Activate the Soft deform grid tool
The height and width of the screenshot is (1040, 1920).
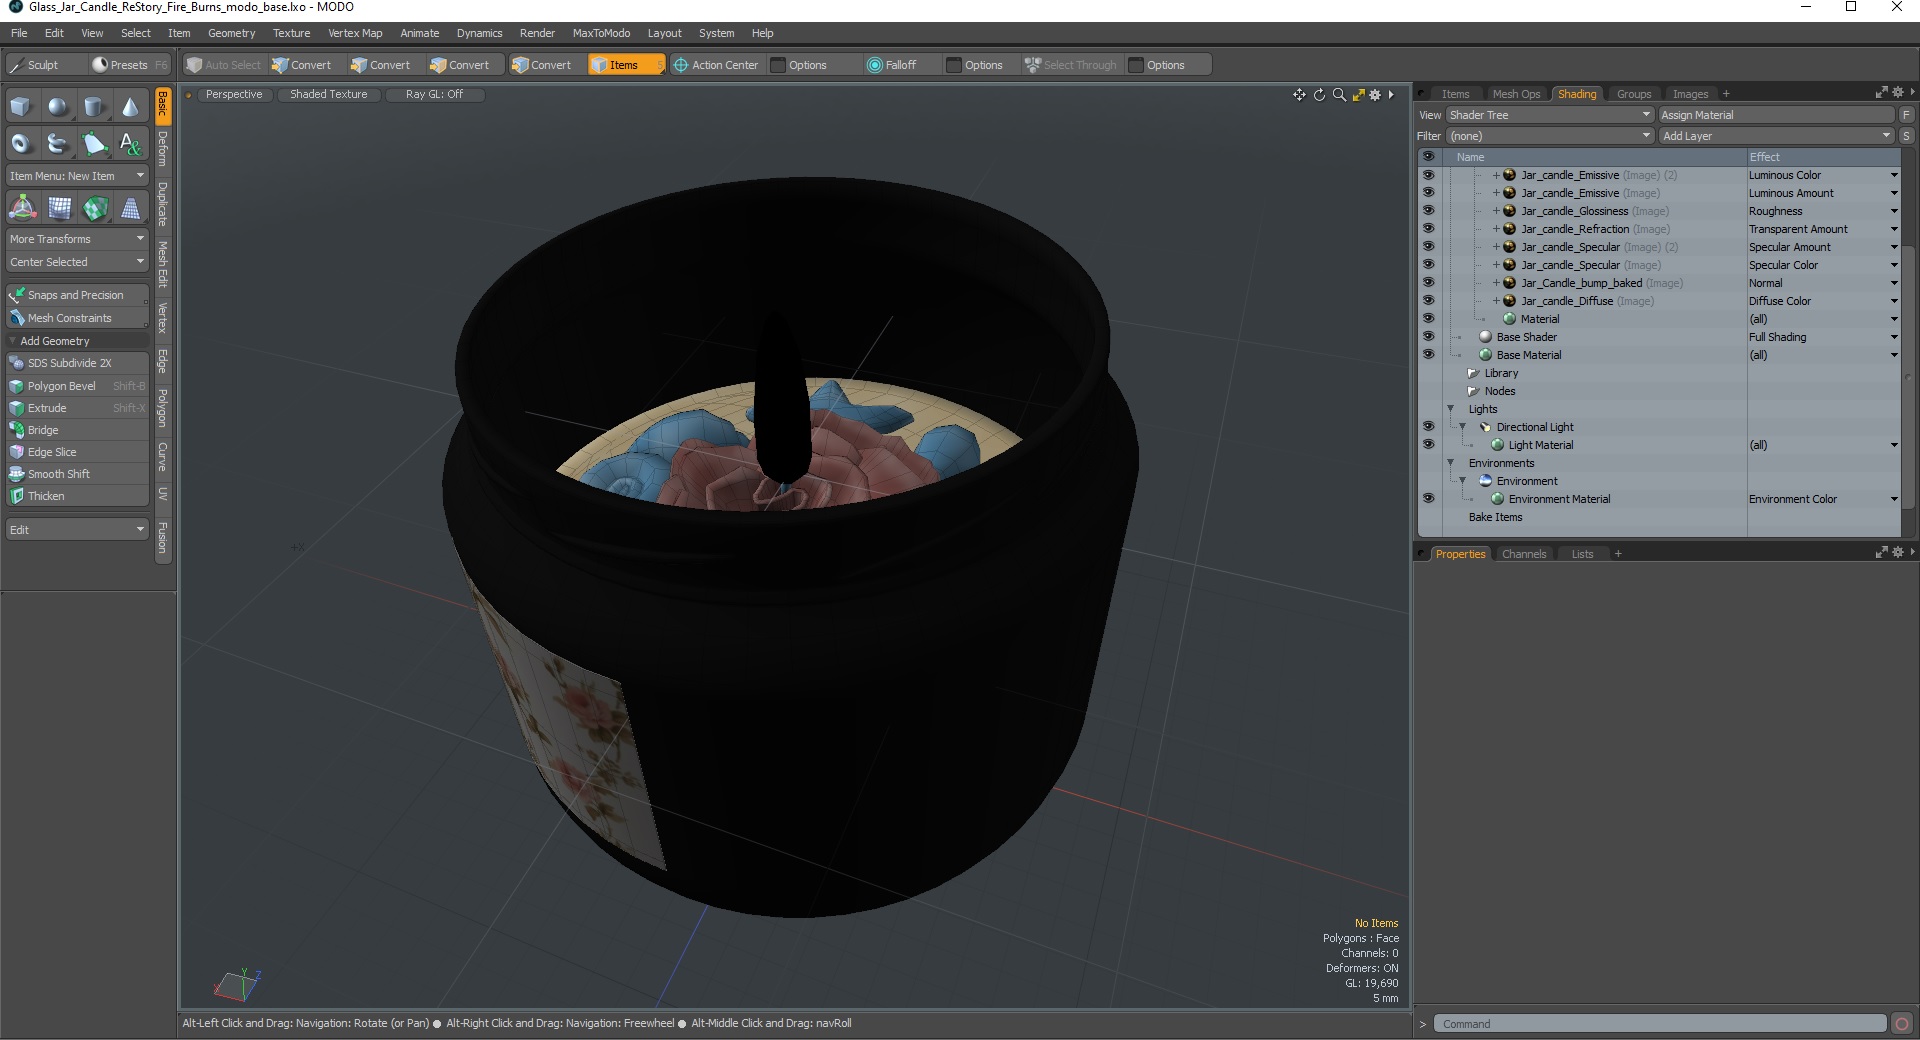click(59, 208)
